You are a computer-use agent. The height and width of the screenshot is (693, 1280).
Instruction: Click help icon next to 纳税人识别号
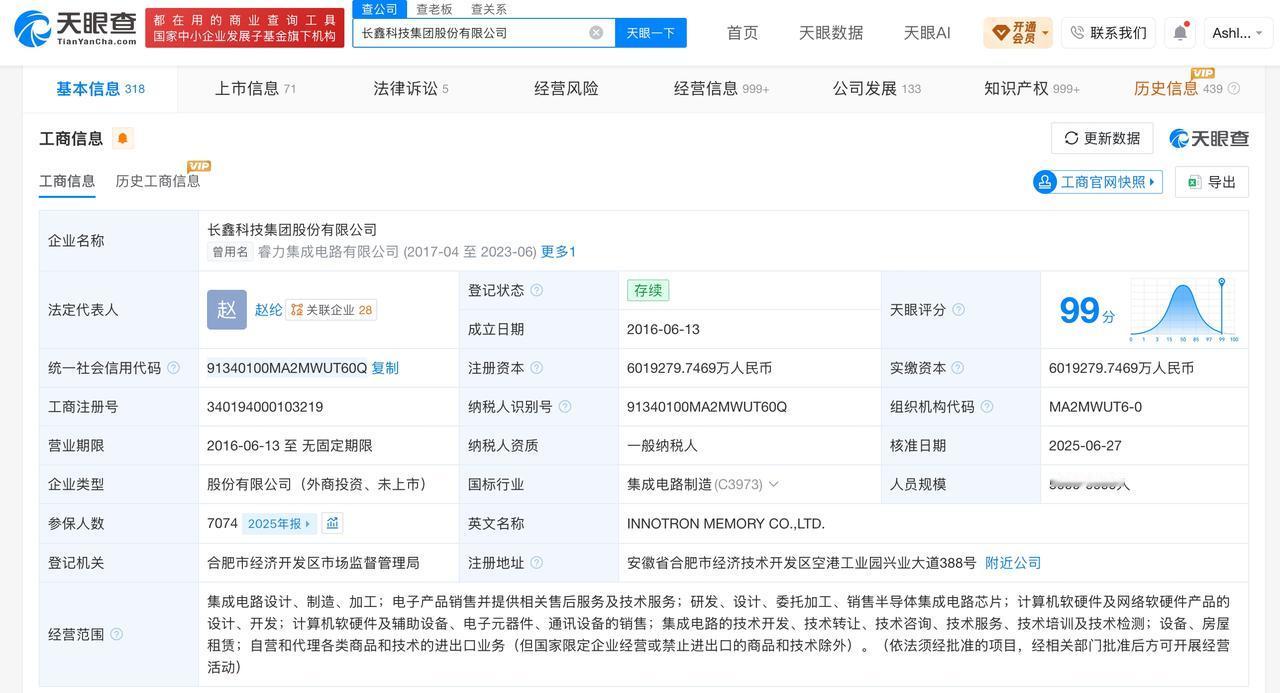coord(565,407)
